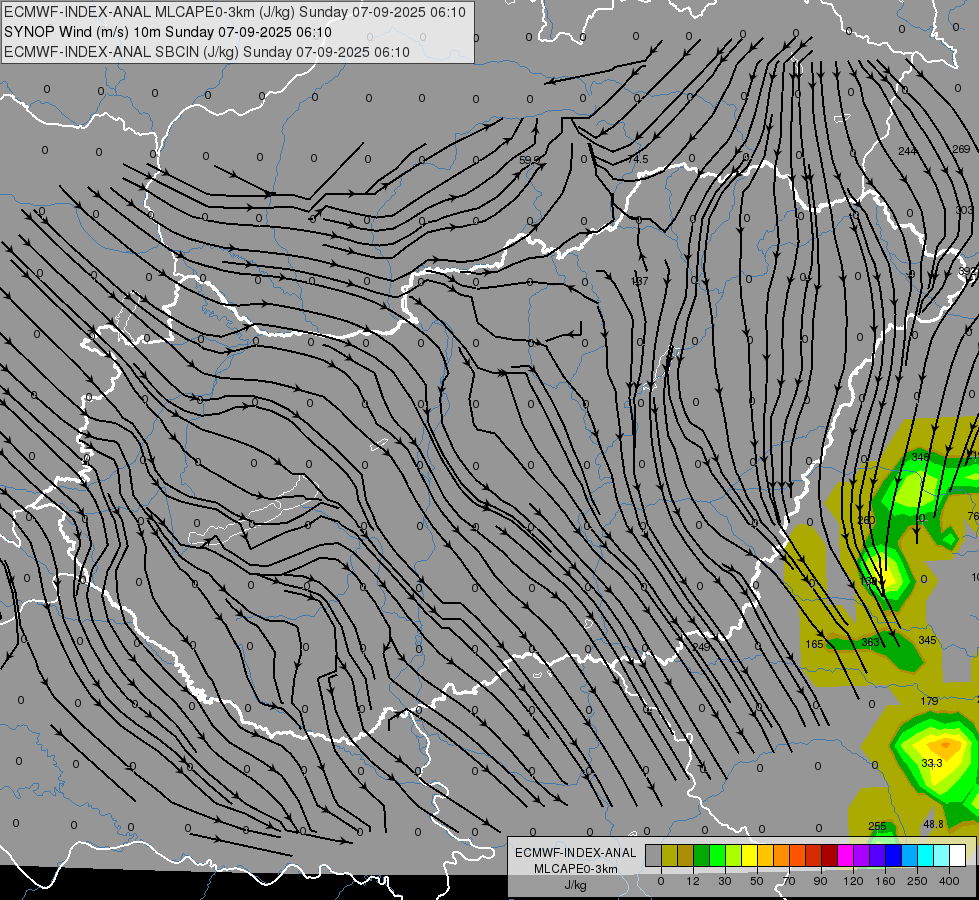This screenshot has height=900, width=979.
Task: Click the dark green legend swatch after 12
Action: pyautogui.click(x=702, y=855)
